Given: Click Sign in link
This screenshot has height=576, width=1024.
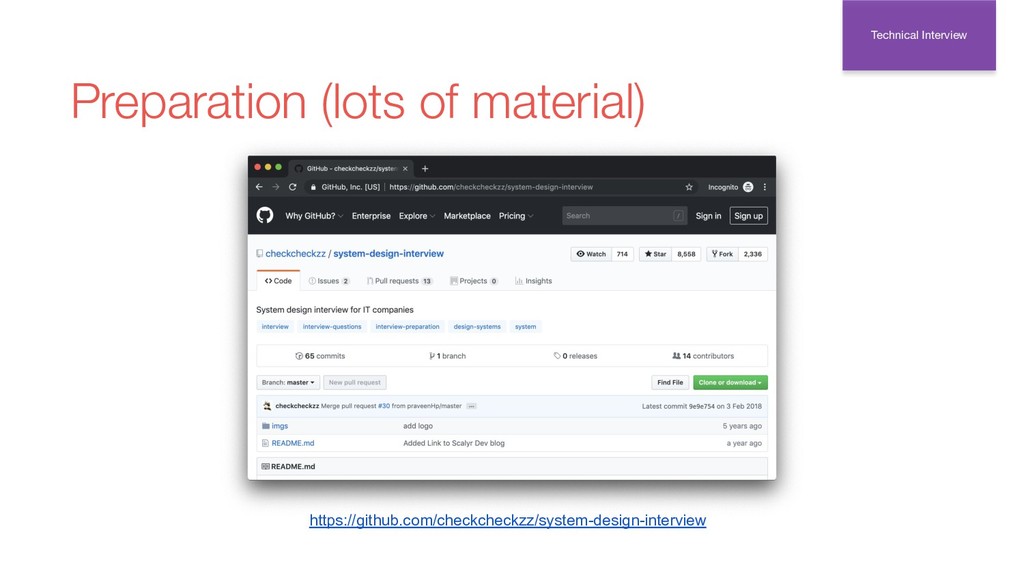Looking at the screenshot, I should (x=708, y=216).
